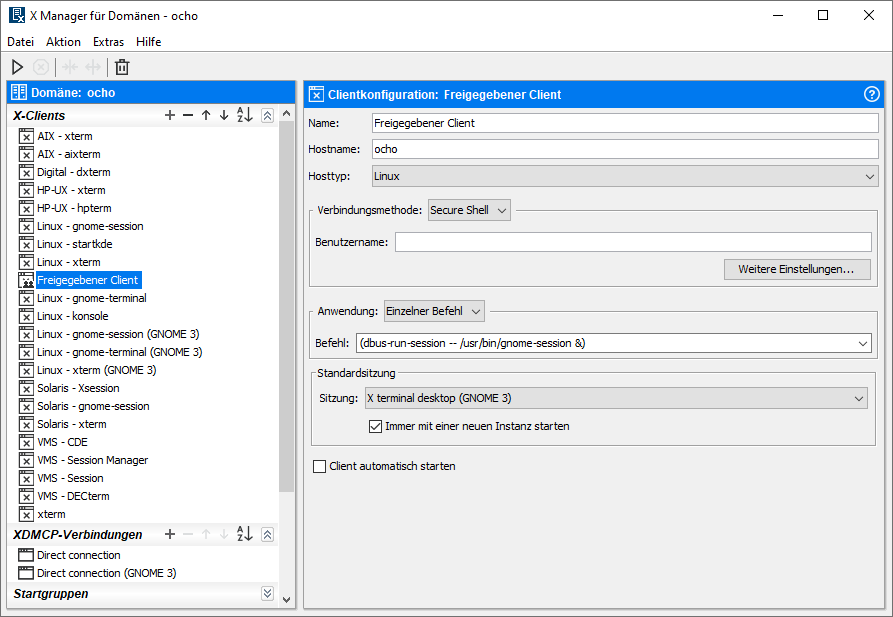Expand the Startgruppen section

click(267, 594)
